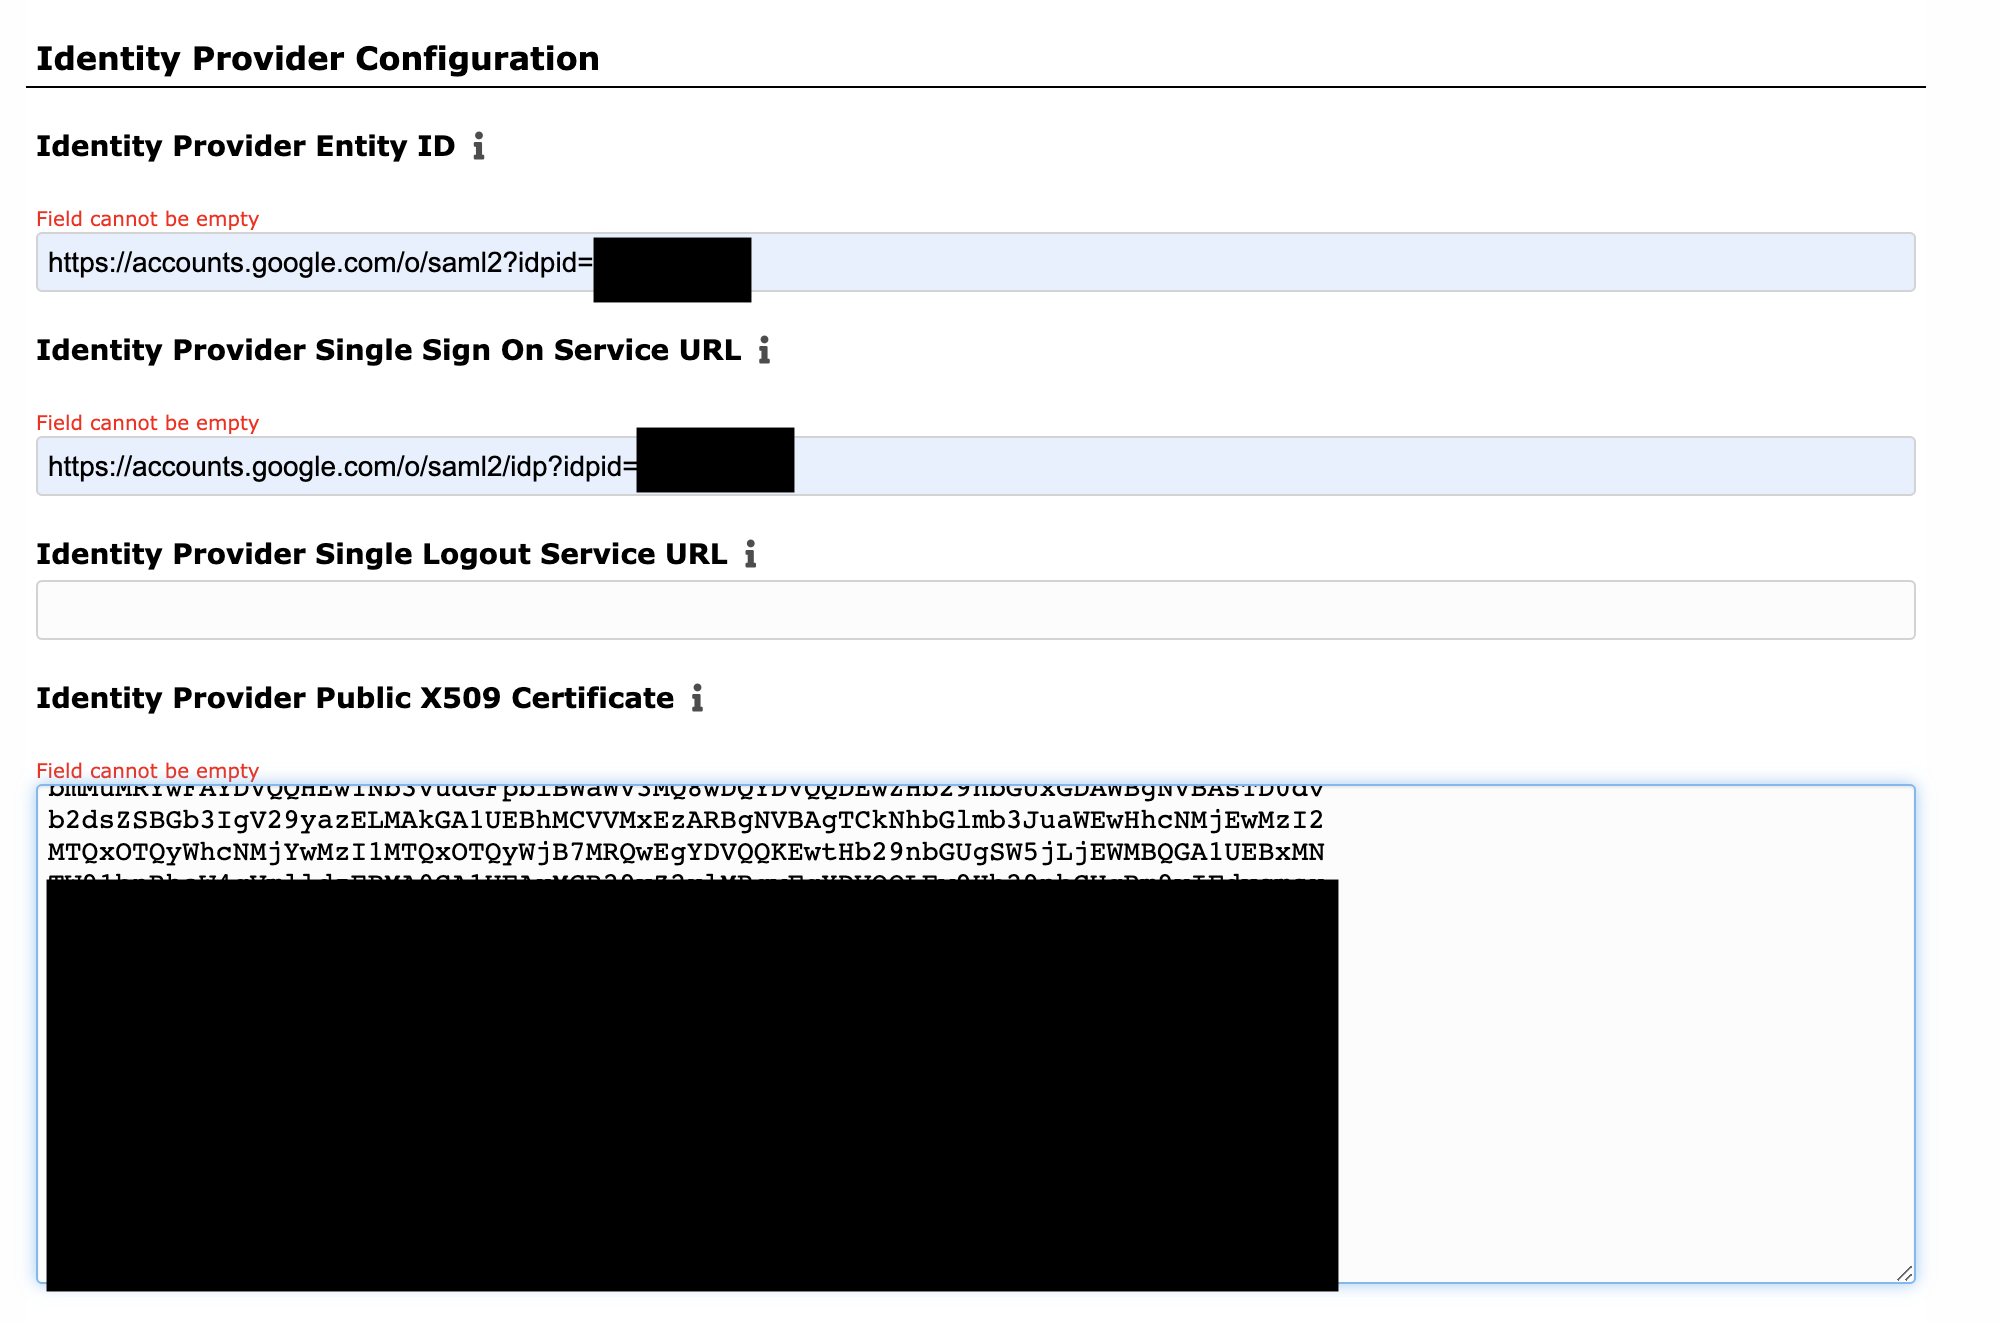Click into the X509 Certificate text area
The height and width of the screenshot is (1322, 2000).
point(1600,1000)
